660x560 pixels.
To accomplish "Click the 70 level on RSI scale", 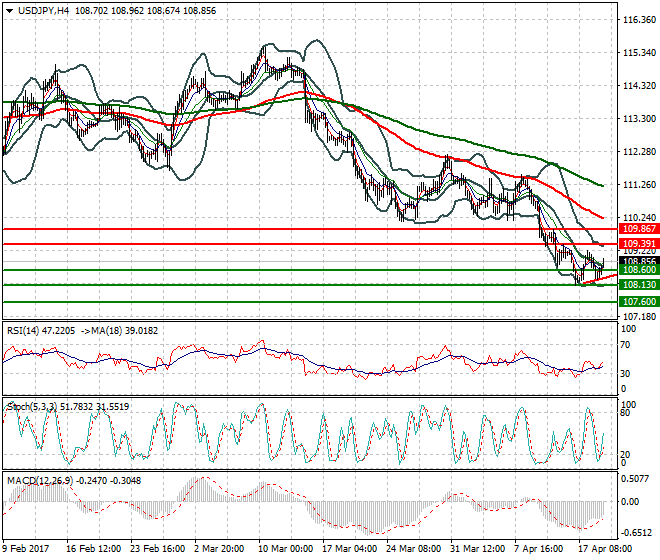I will click(x=626, y=345).
